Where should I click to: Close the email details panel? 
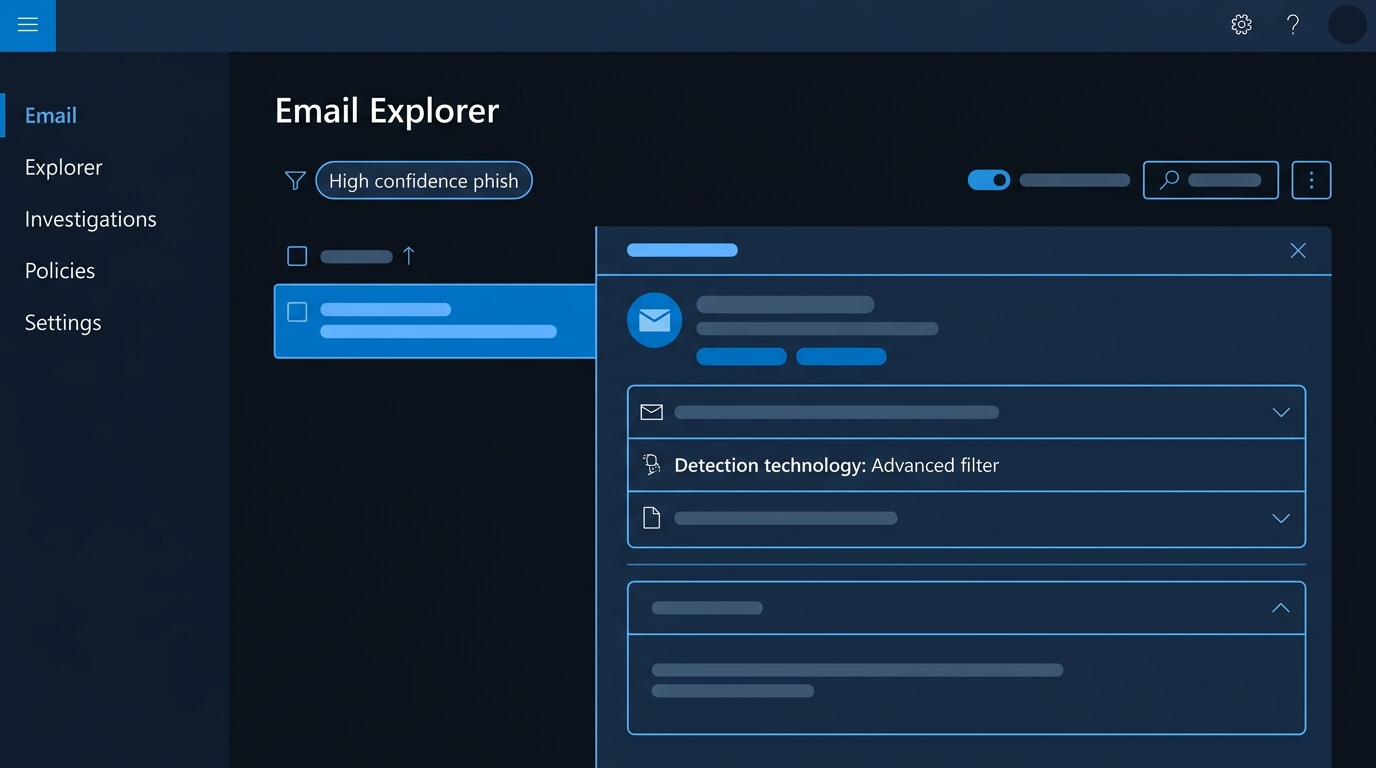click(x=1298, y=251)
